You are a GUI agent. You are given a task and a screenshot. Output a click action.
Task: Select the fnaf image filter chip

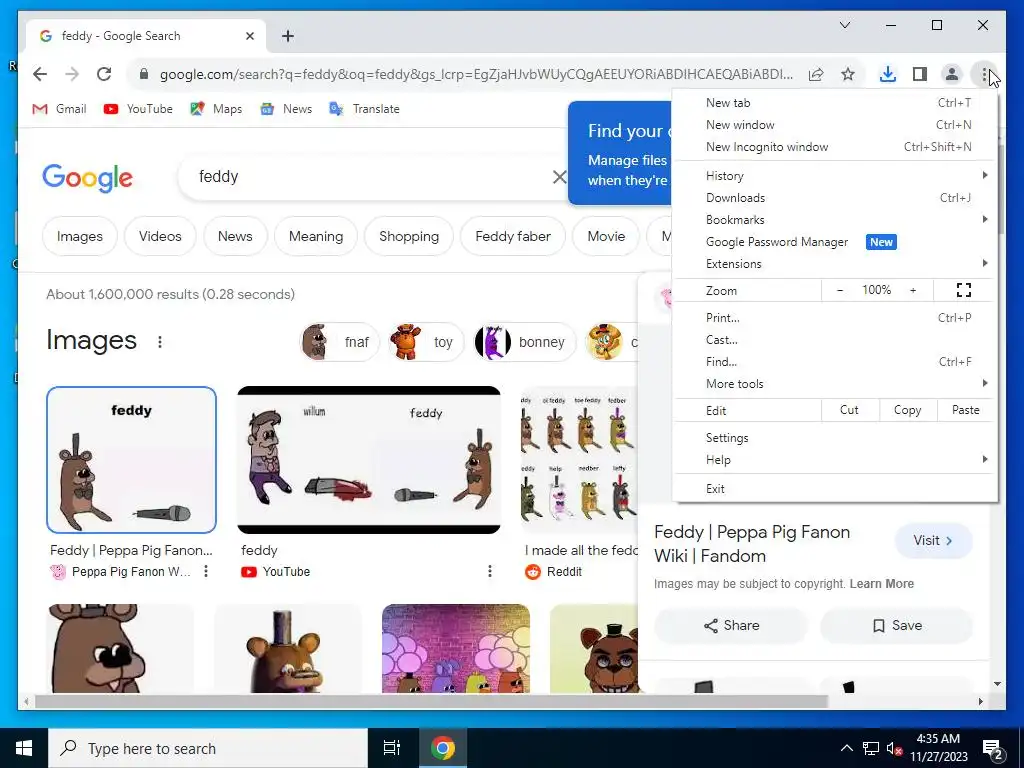[339, 342]
